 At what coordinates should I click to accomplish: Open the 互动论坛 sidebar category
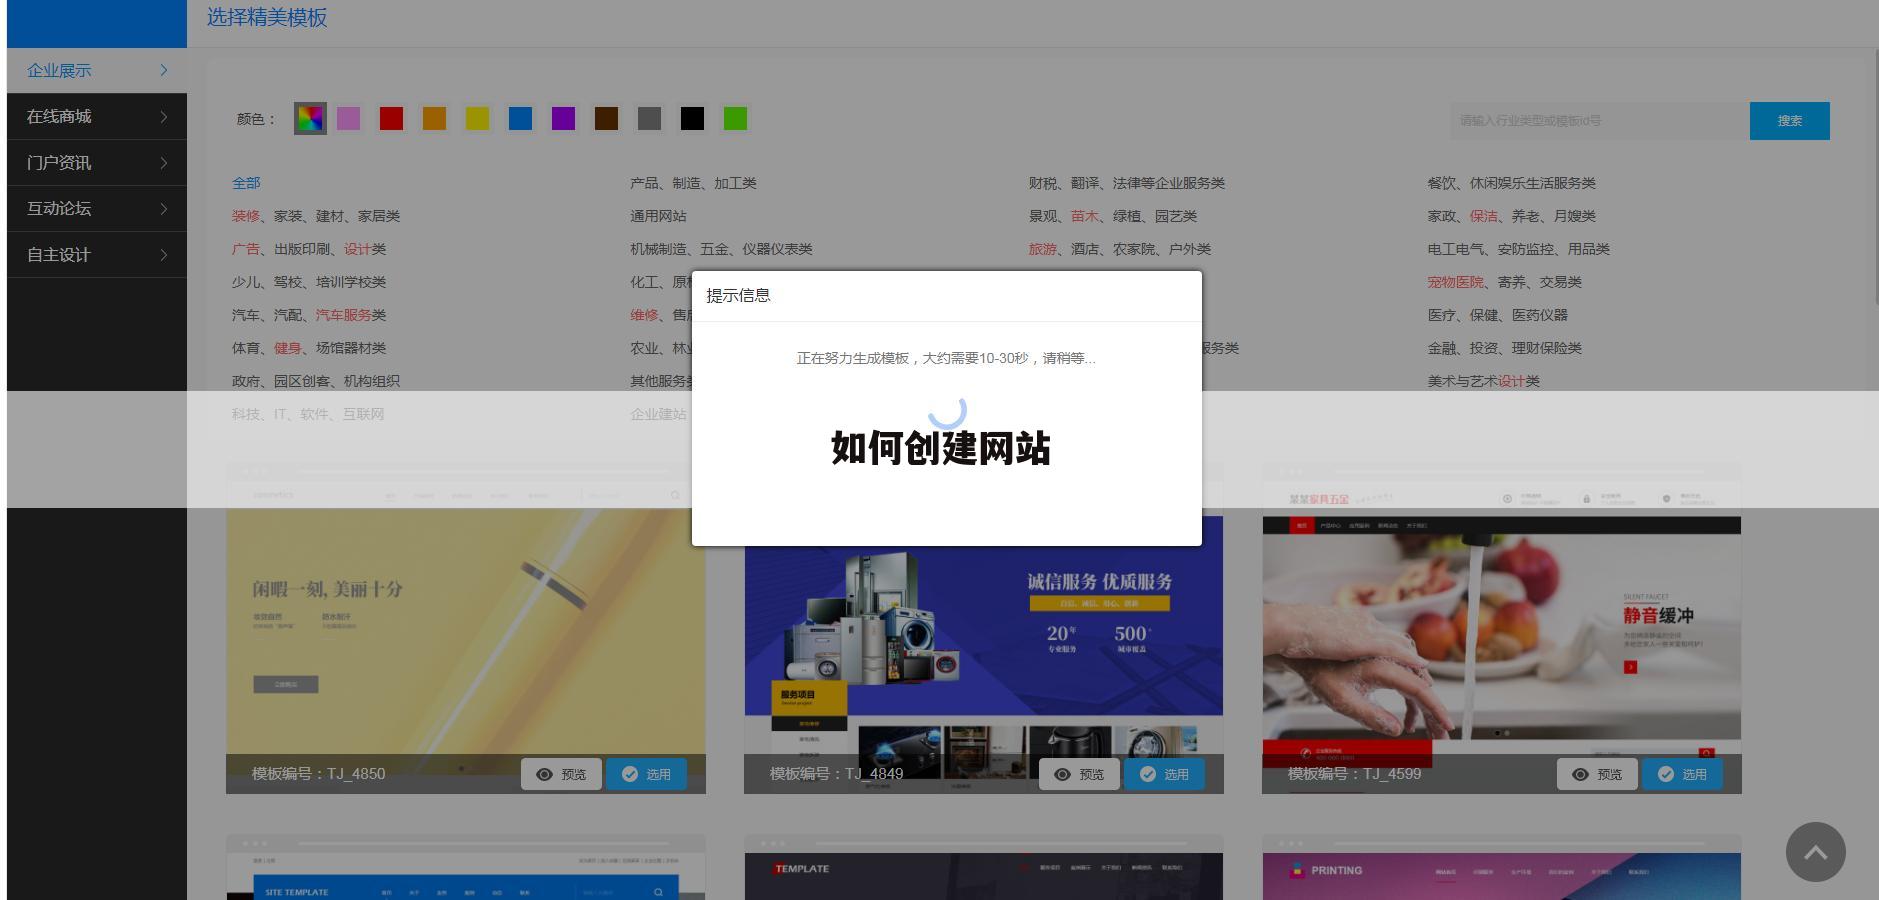(97, 208)
